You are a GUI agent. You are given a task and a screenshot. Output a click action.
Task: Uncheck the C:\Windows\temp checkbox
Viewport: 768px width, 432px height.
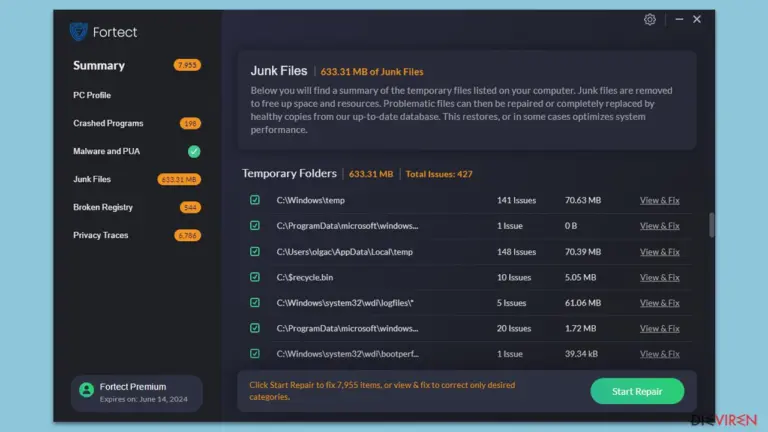click(255, 200)
